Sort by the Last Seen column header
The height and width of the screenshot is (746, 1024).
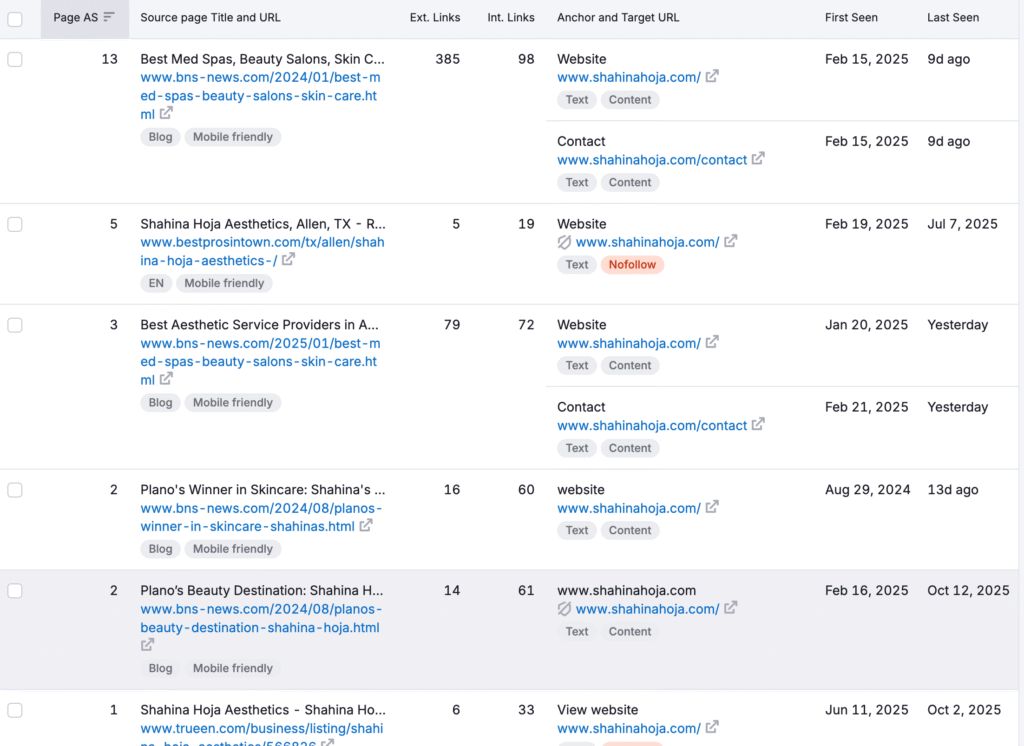pos(952,18)
